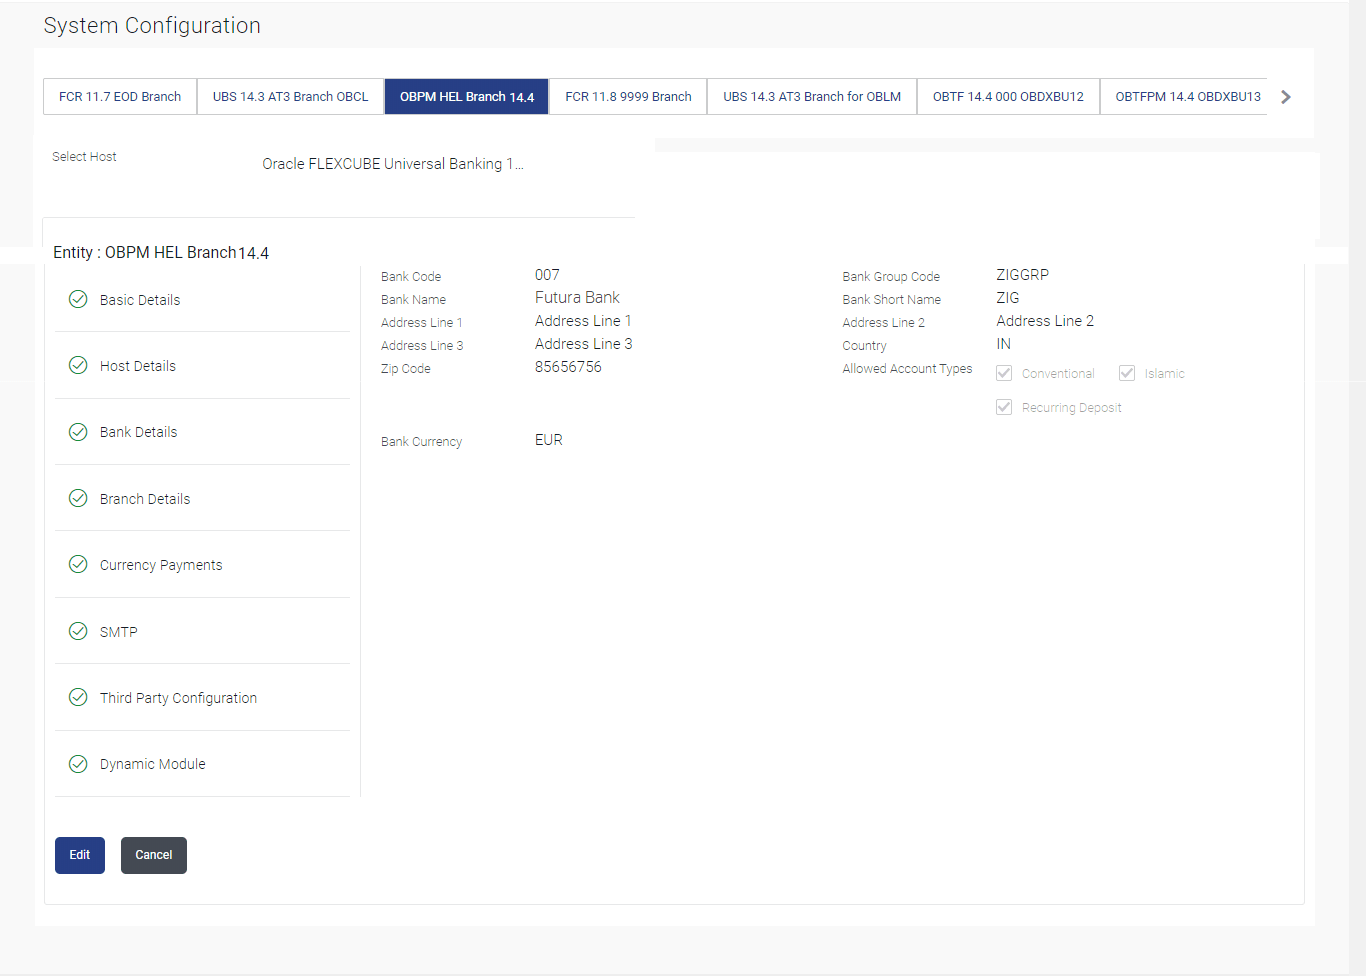Click the Dynamic Module checkmark icon

point(78,764)
